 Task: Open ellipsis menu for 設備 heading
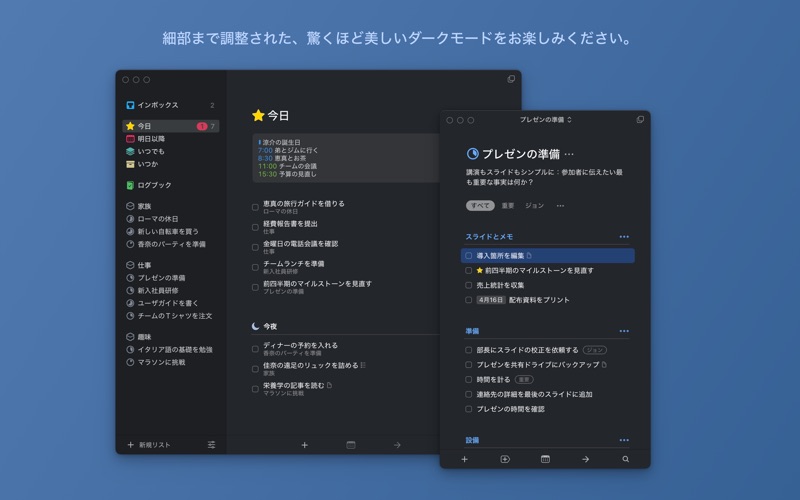pos(624,440)
